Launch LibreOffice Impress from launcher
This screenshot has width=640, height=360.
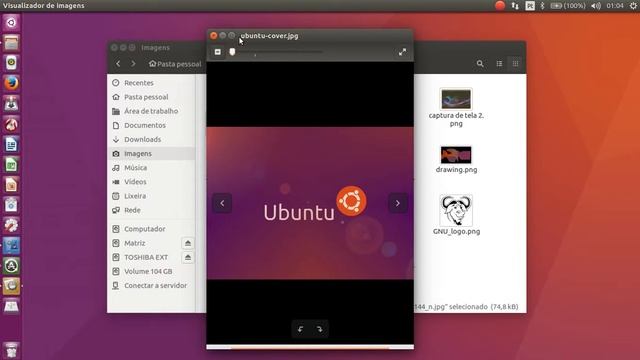tap(11, 184)
